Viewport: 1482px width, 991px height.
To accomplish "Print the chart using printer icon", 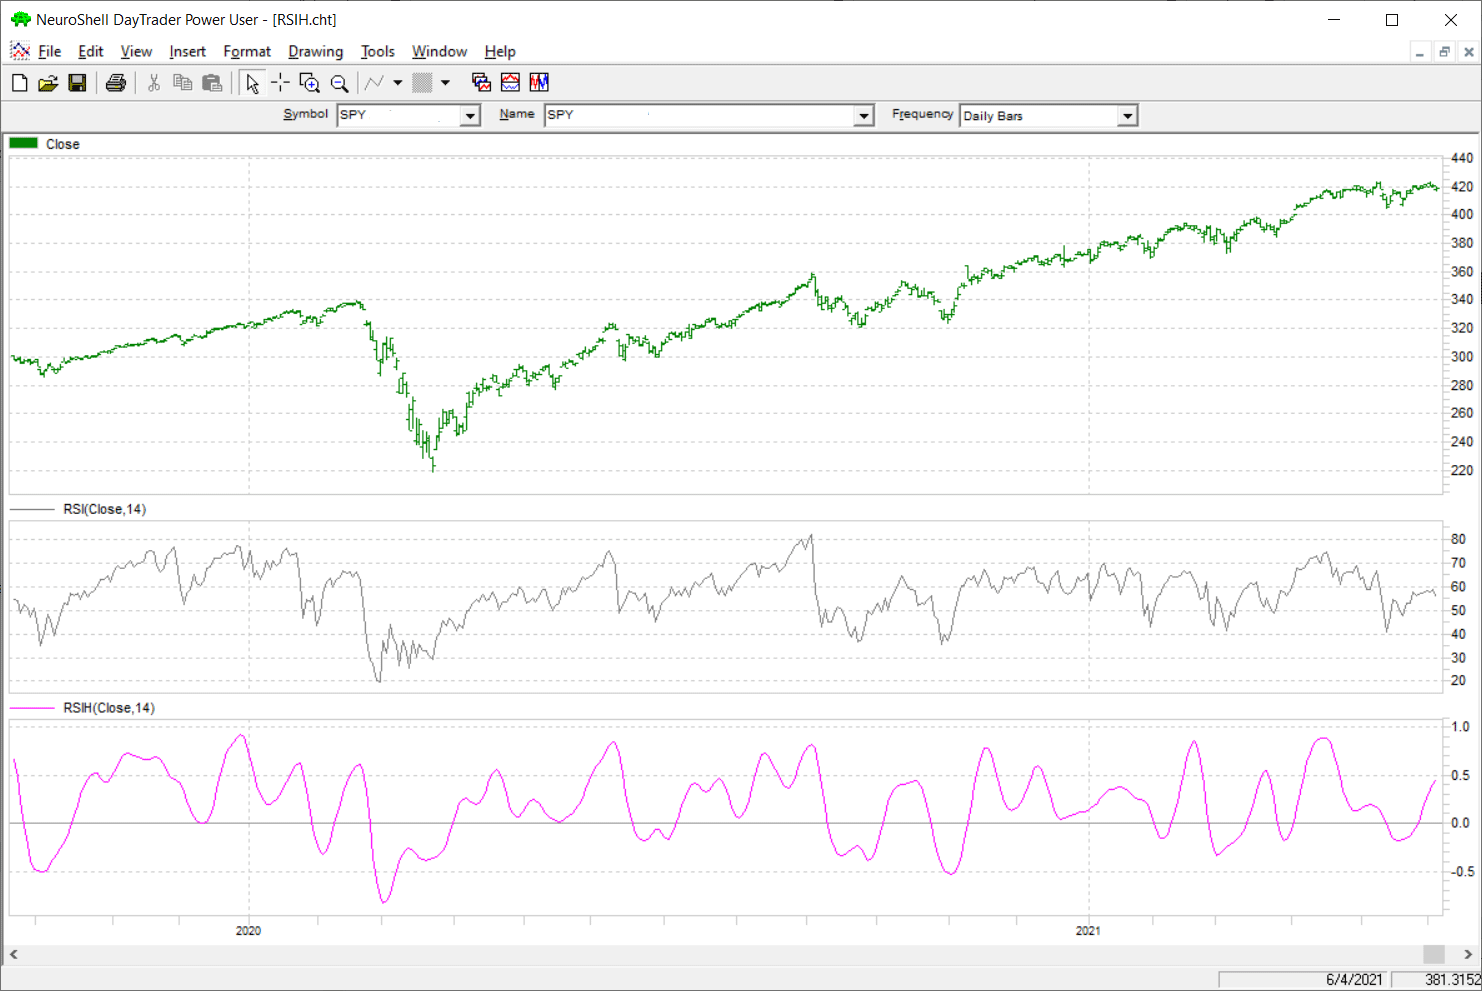I will point(116,83).
